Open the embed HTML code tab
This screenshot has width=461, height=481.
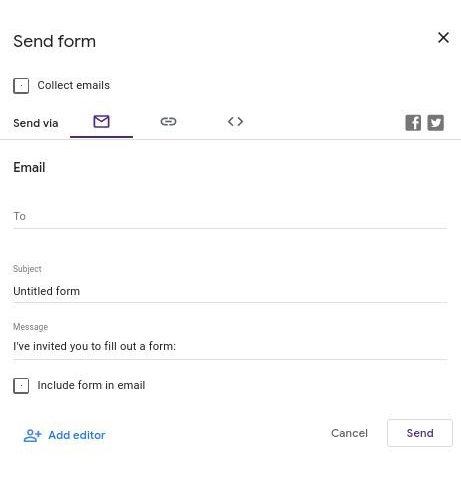(235, 122)
